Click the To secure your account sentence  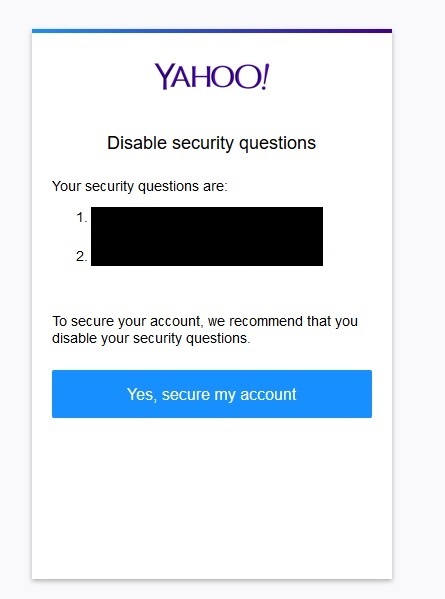pos(205,329)
